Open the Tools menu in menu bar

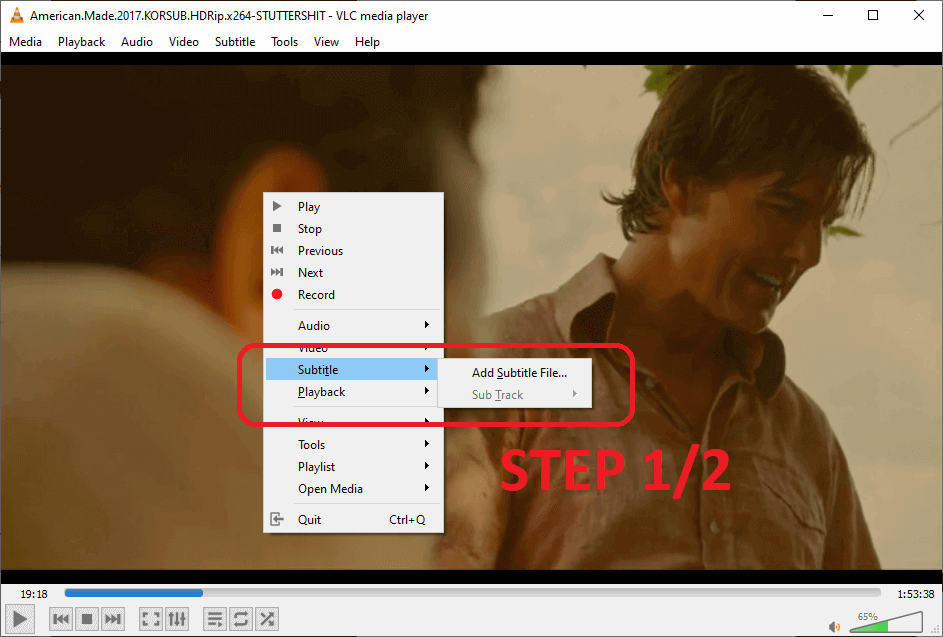coord(284,42)
